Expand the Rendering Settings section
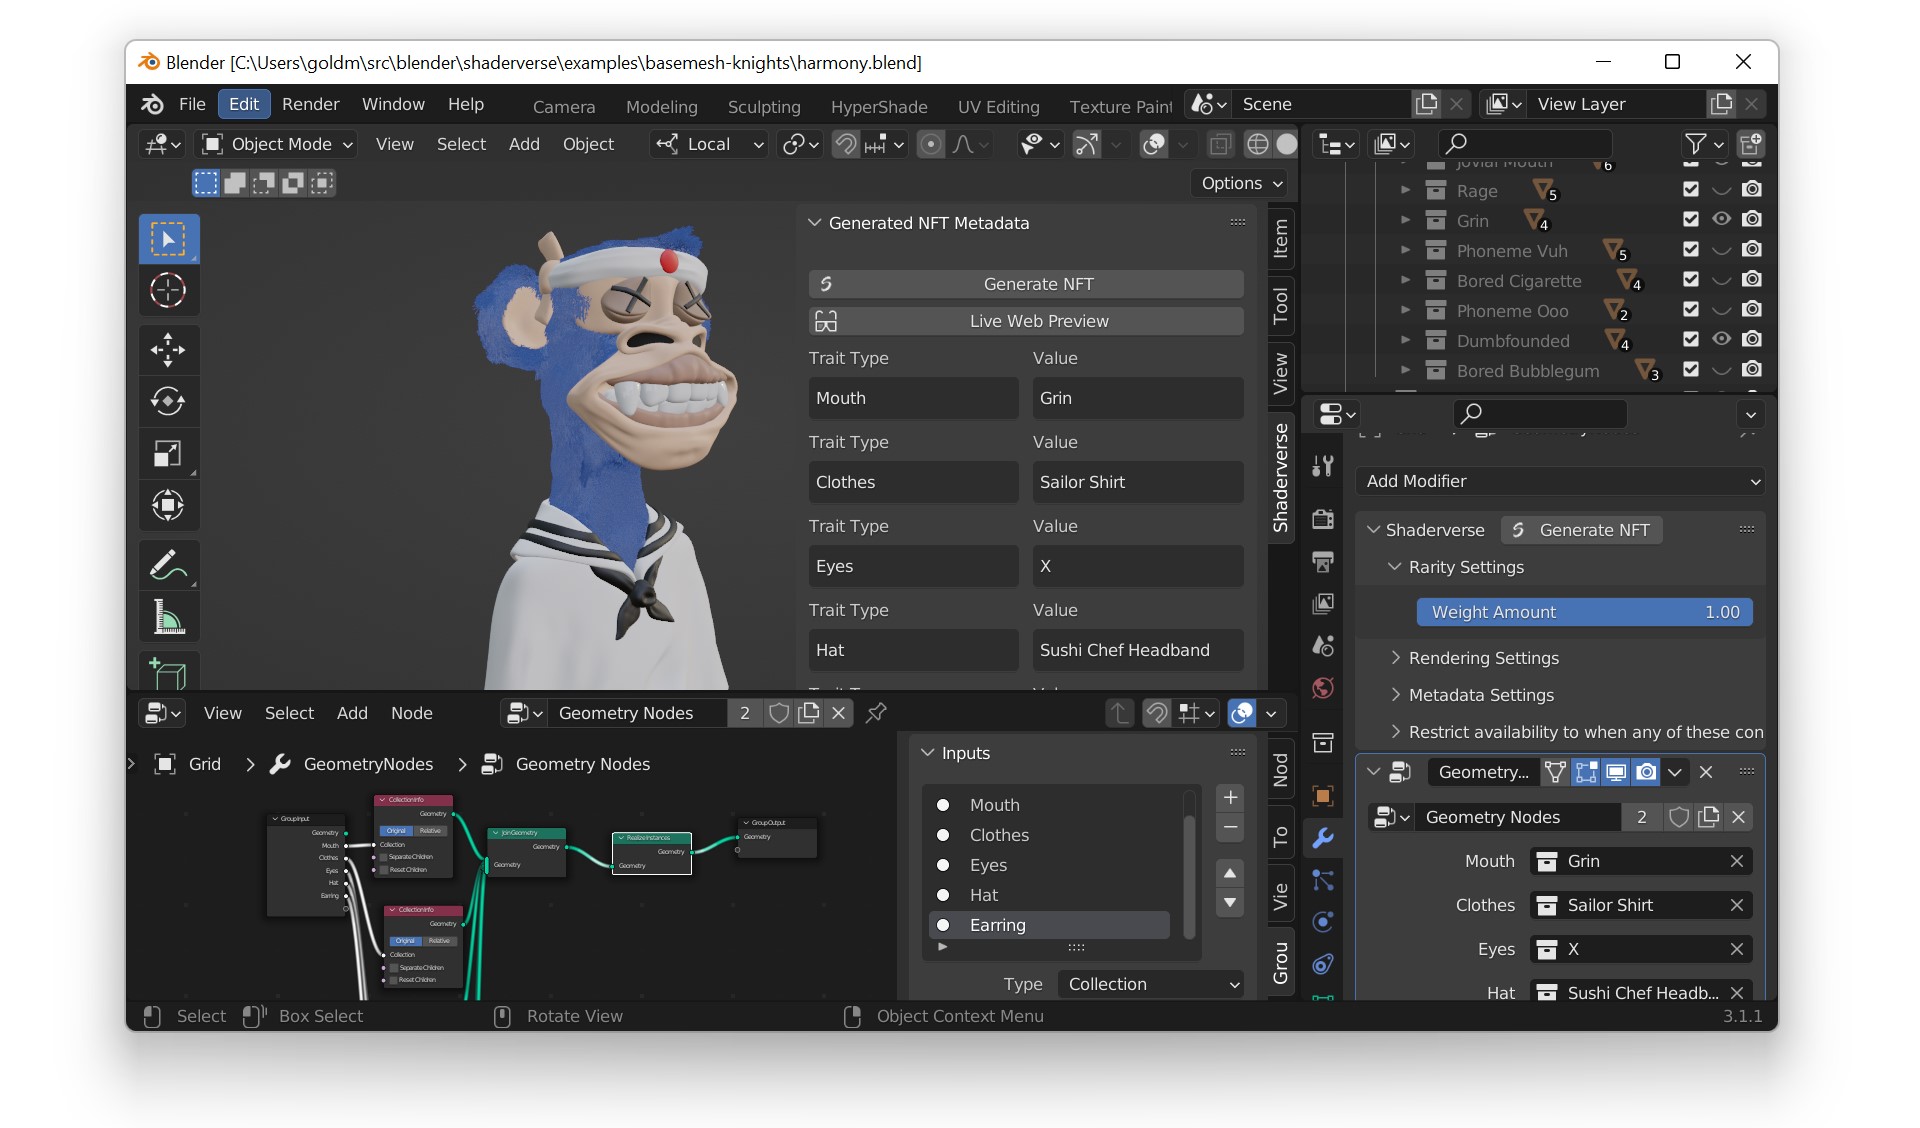This screenshot has width=1920, height=1128. point(1483,658)
